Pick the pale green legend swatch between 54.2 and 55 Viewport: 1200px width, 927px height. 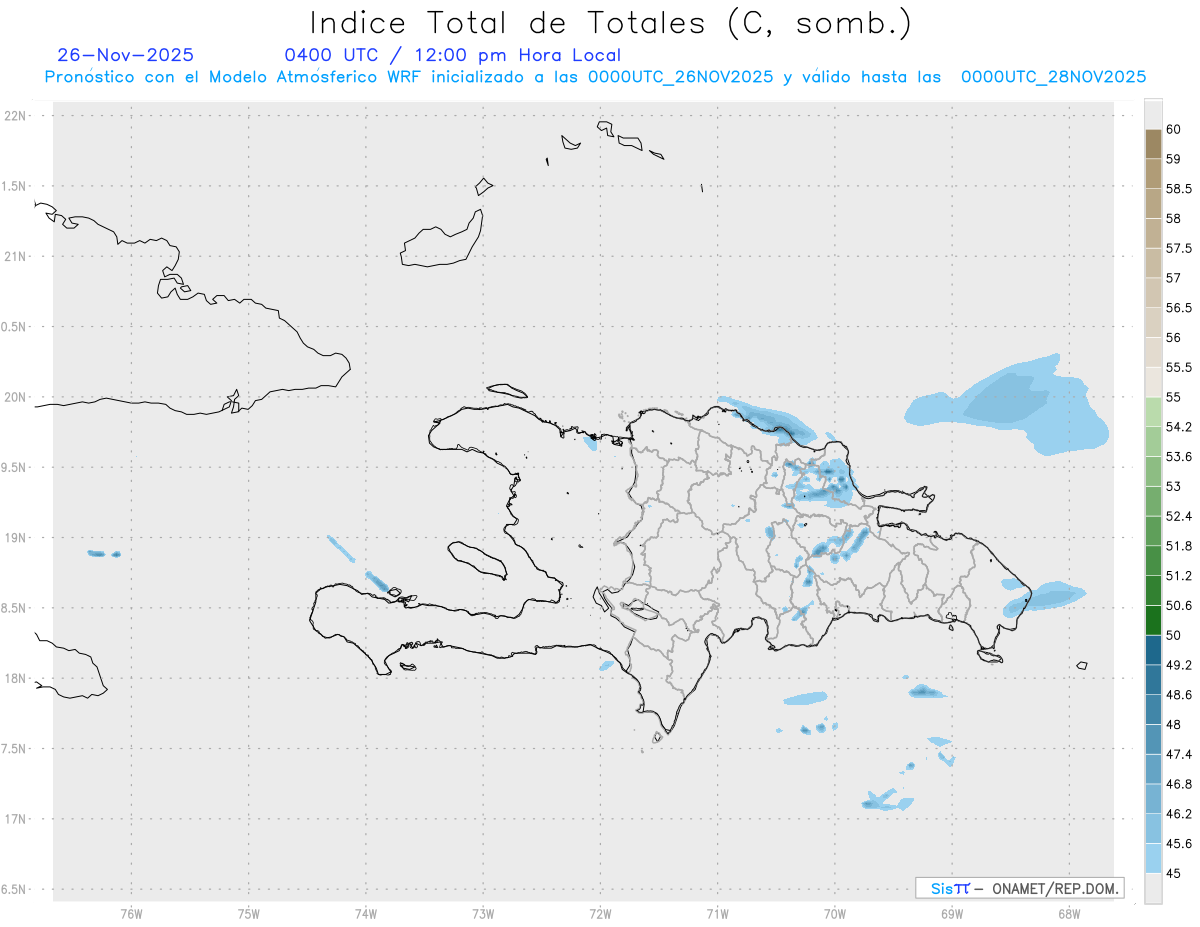point(1153,412)
